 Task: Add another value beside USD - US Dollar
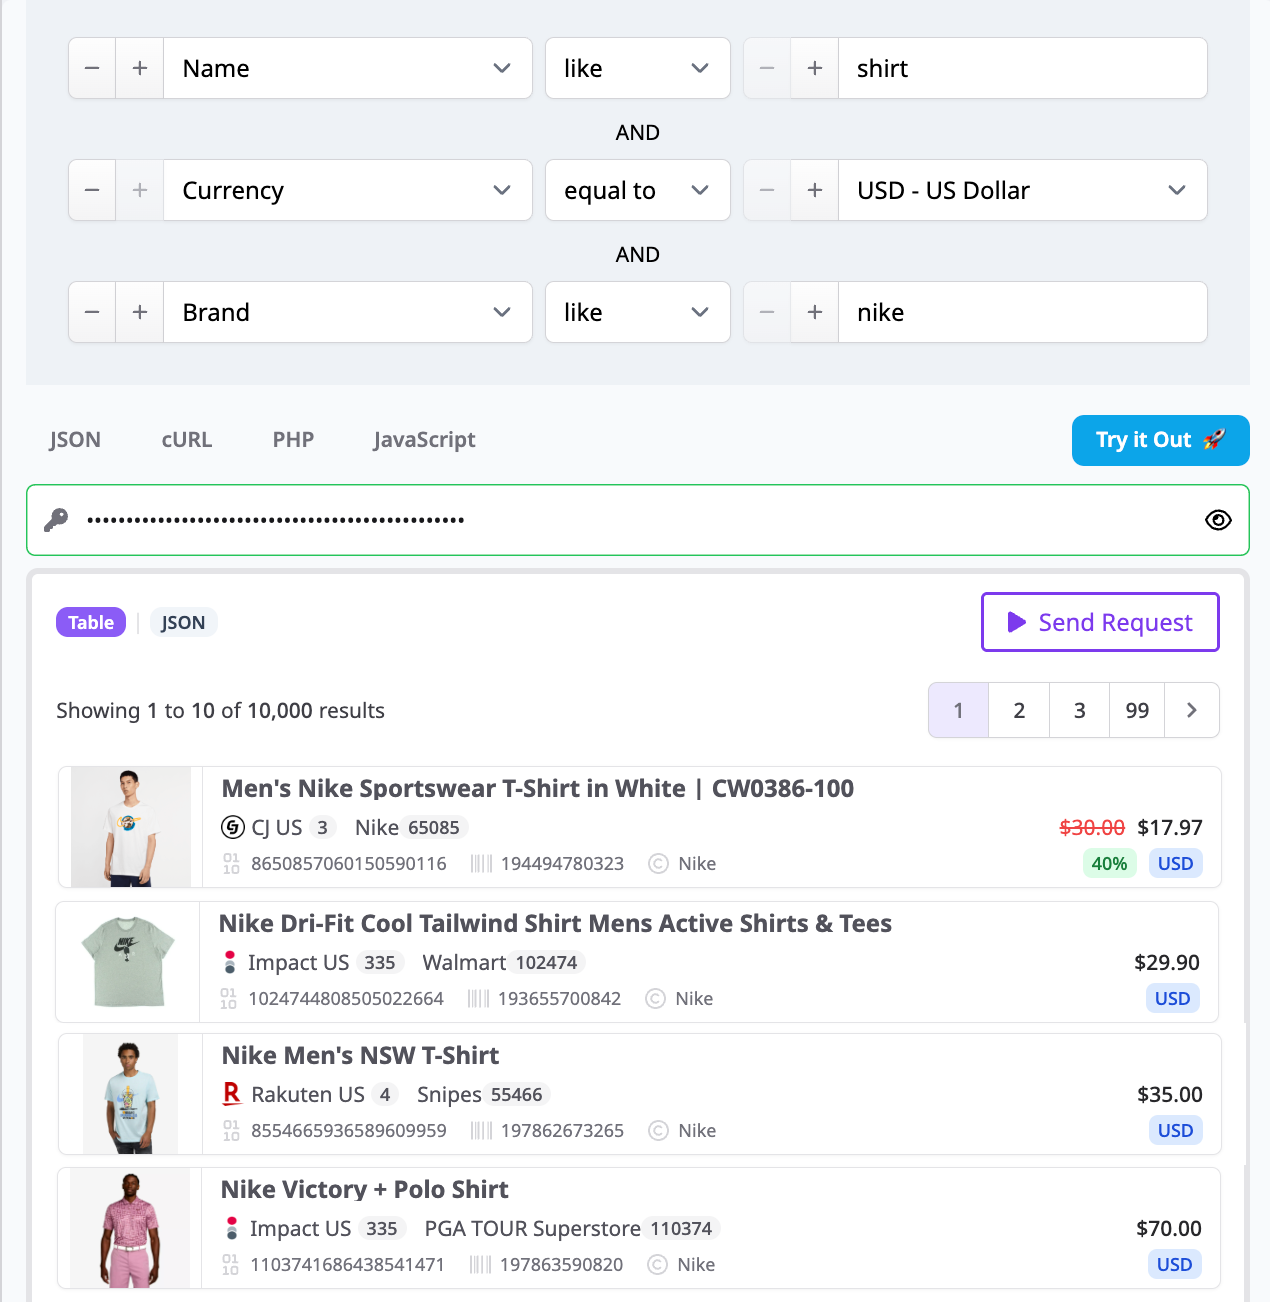tap(815, 190)
